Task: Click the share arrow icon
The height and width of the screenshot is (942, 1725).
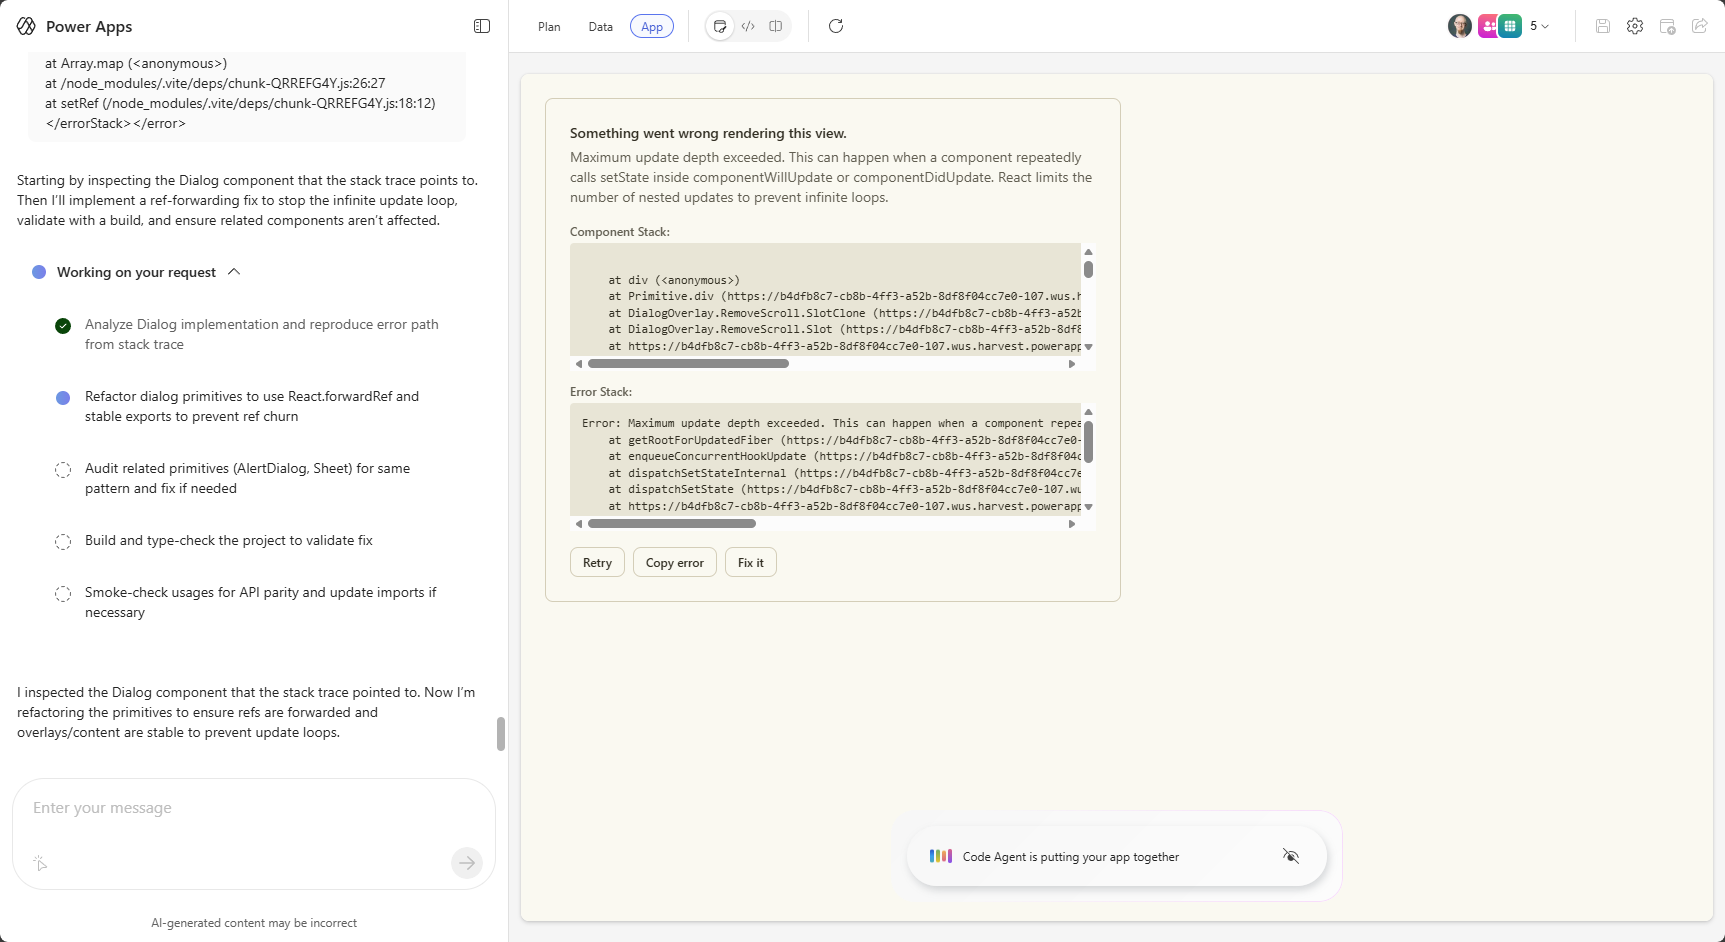Action: 1699,26
